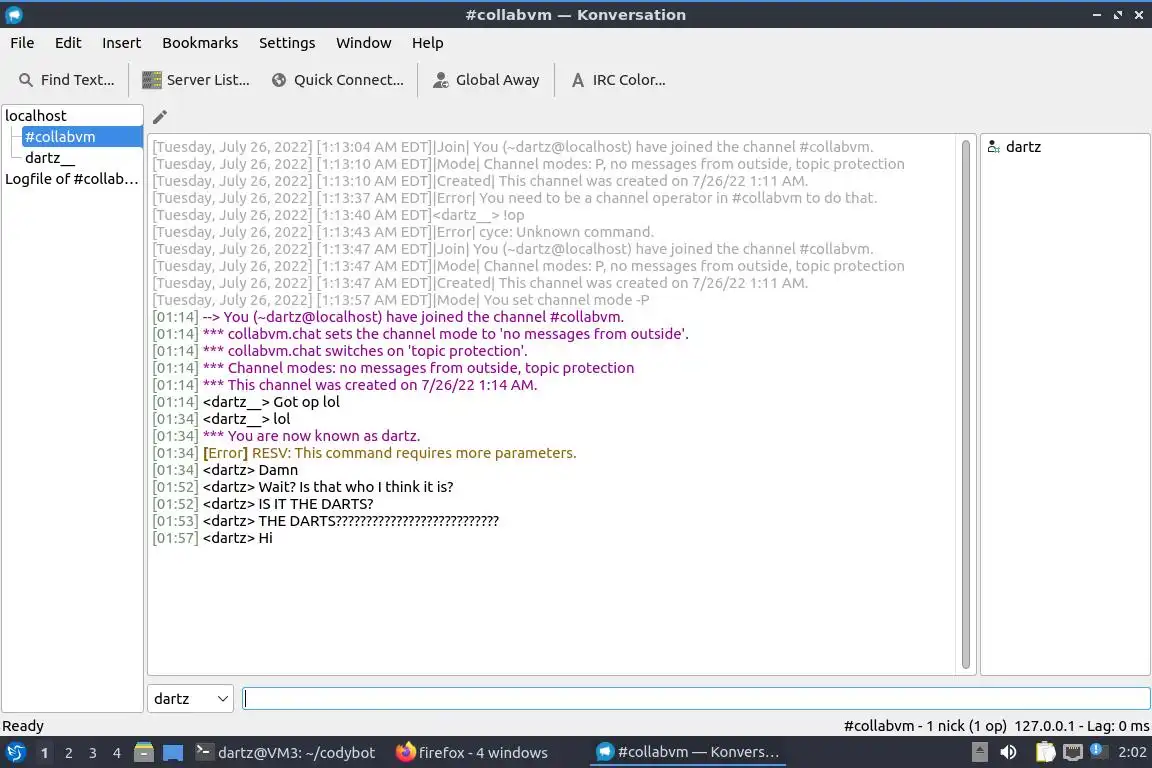Switch to virtual desktop 2
This screenshot has height=768, width=1152.
click(68, 753)
